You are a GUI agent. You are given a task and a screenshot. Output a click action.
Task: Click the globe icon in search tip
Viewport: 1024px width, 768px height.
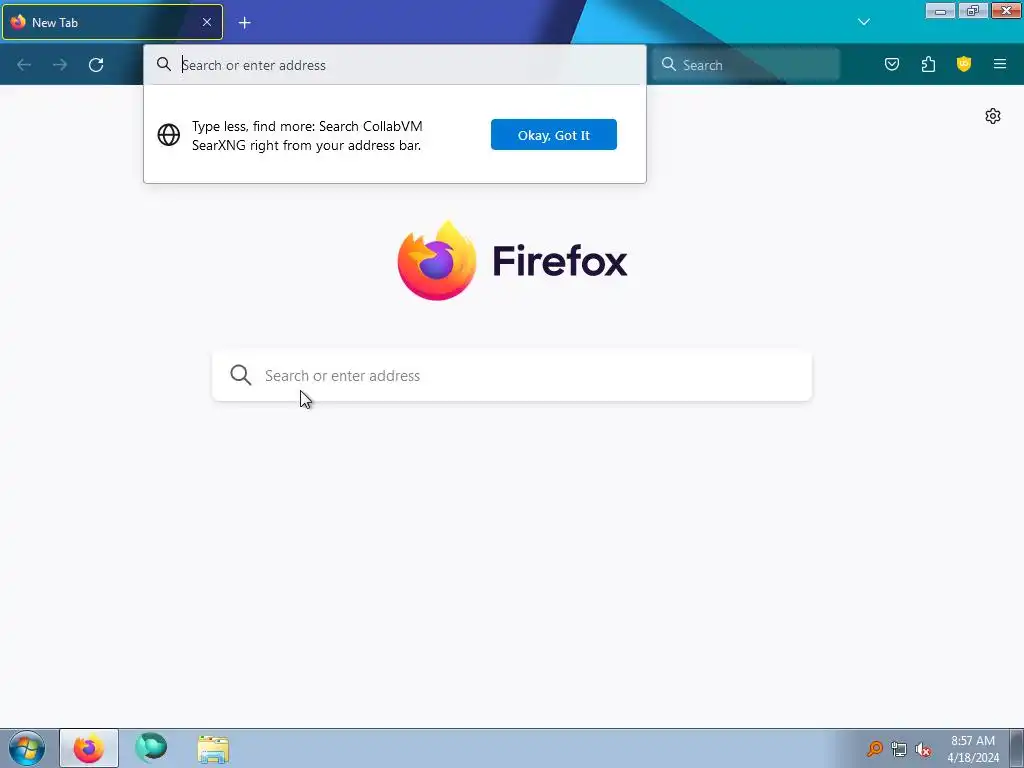click(x=168, y=135)
